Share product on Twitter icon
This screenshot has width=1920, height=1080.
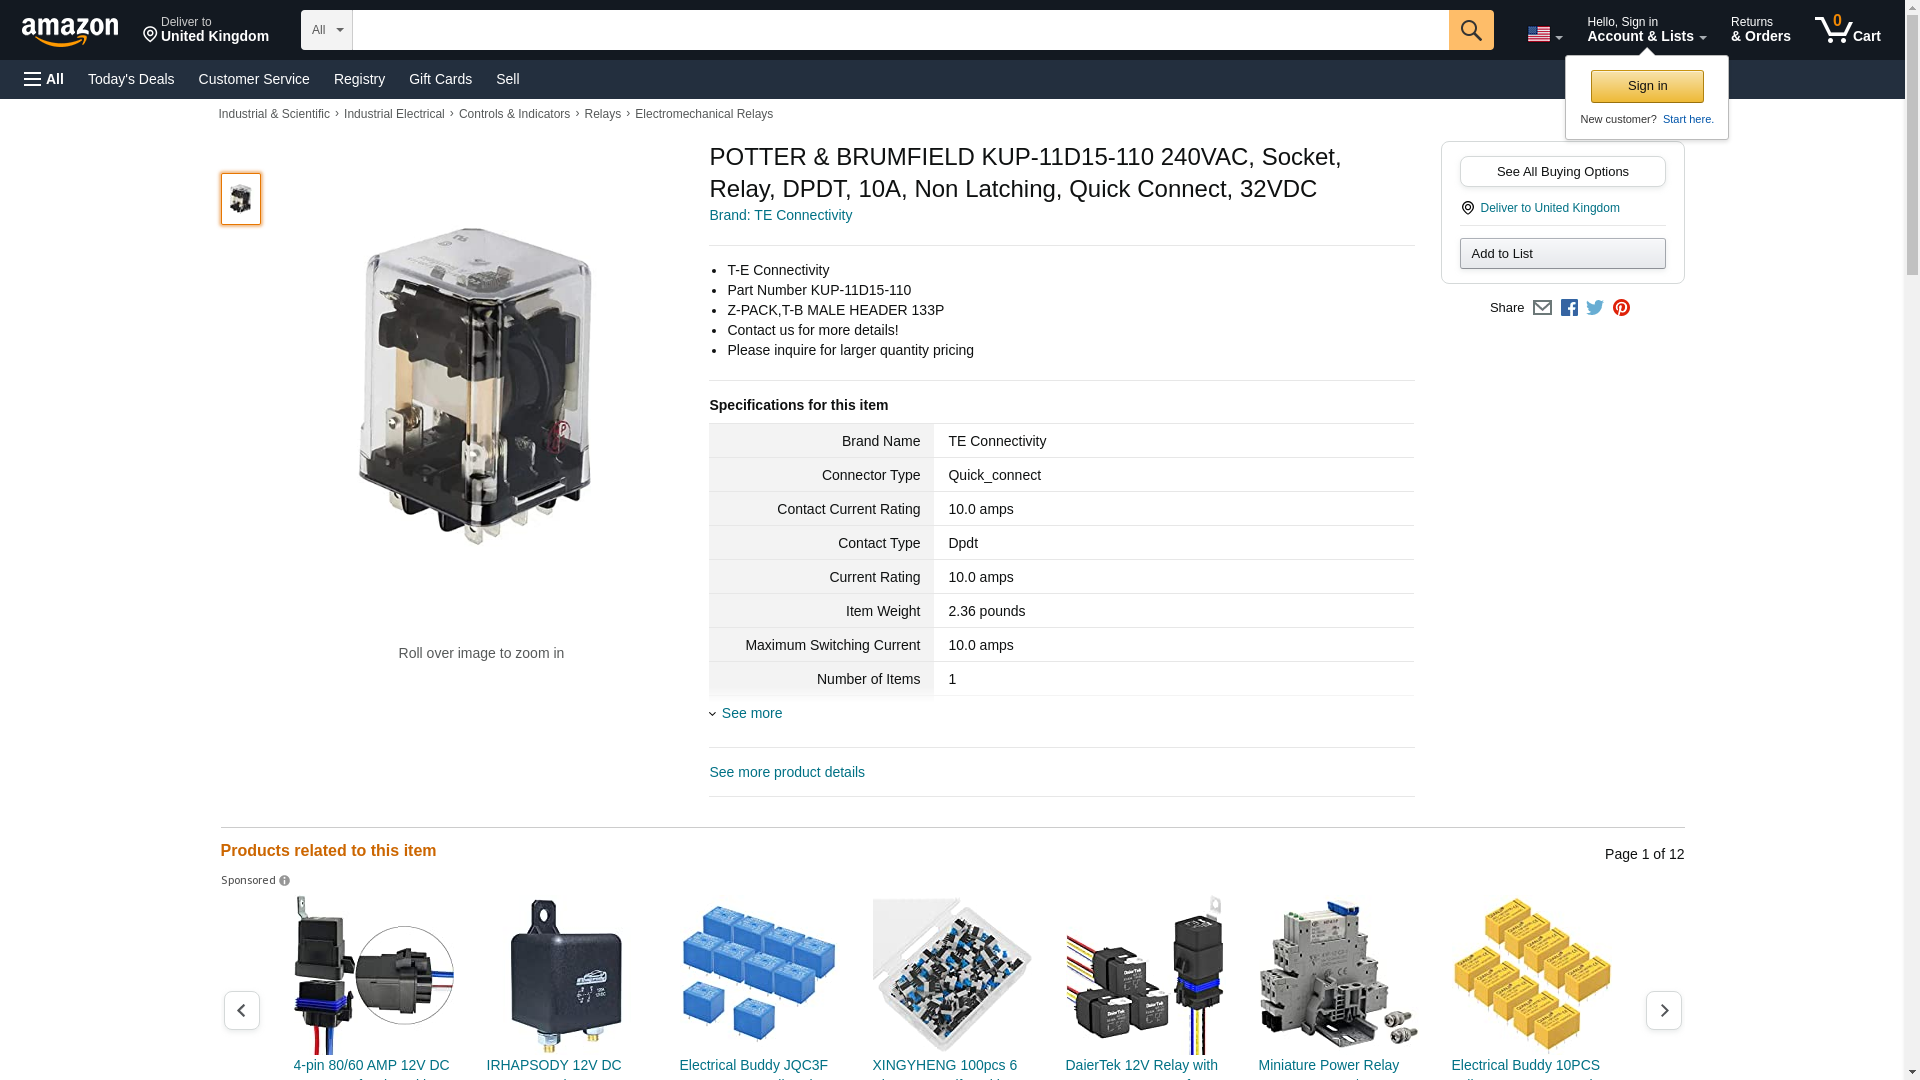(x=1595, y=308)
